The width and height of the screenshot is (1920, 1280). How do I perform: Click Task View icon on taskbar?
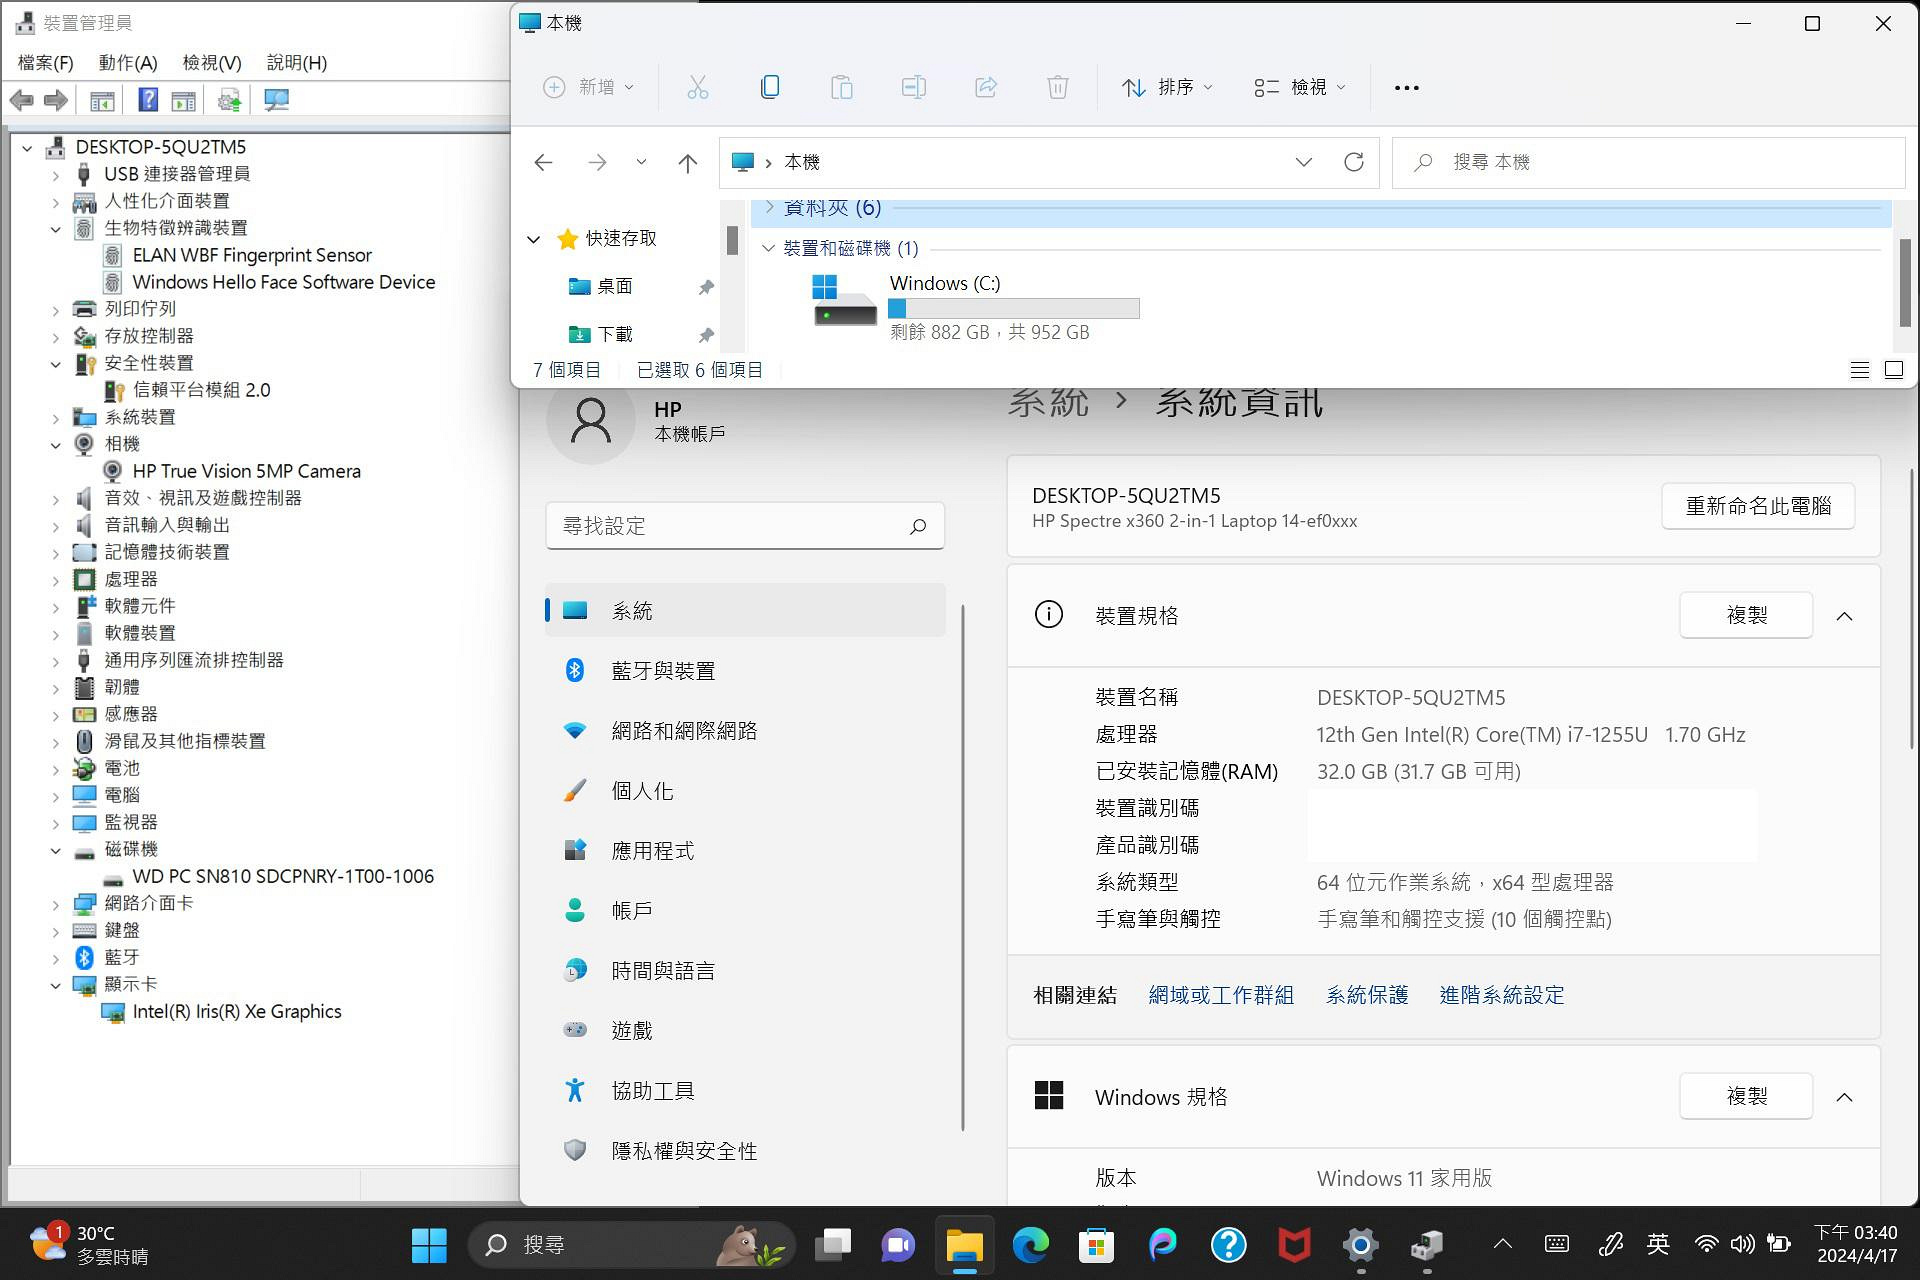pyautogui.click(x=833, y=1245)
